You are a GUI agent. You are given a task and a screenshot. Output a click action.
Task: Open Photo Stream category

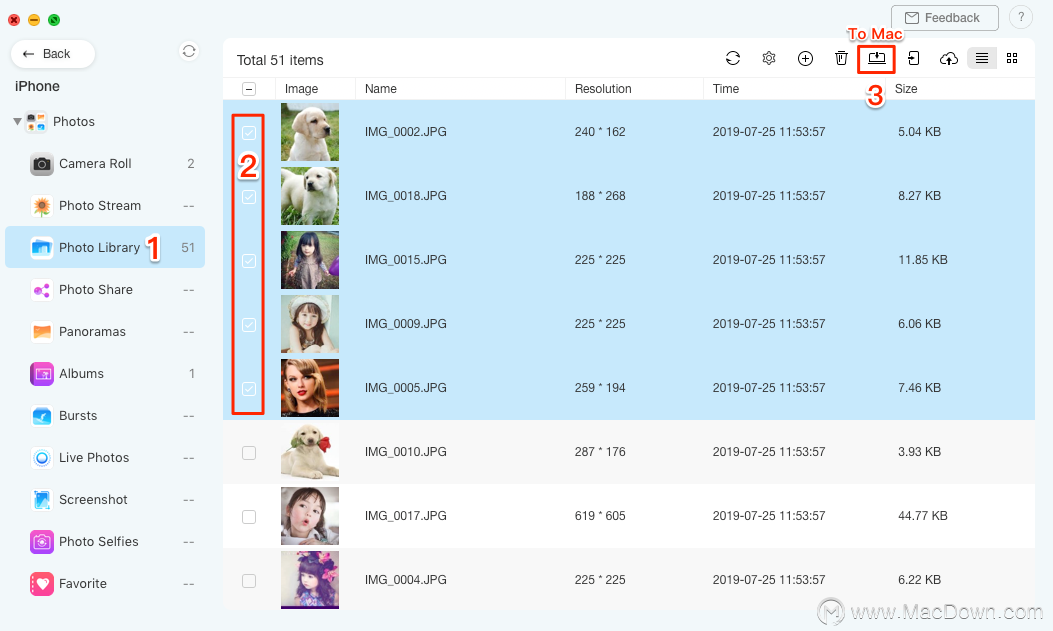105,205
